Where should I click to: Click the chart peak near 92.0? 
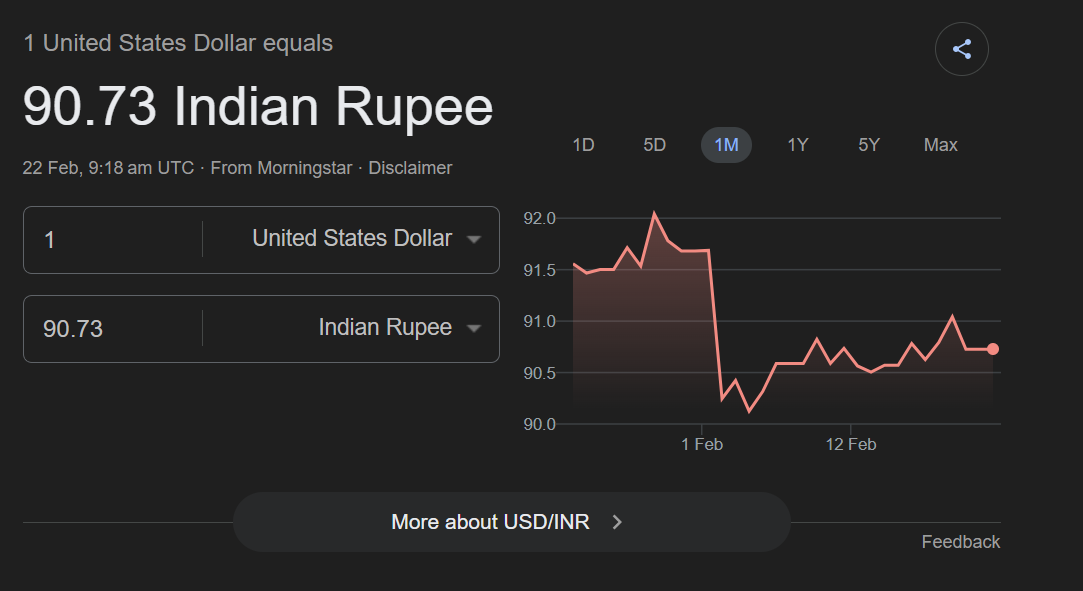[654, 213]
